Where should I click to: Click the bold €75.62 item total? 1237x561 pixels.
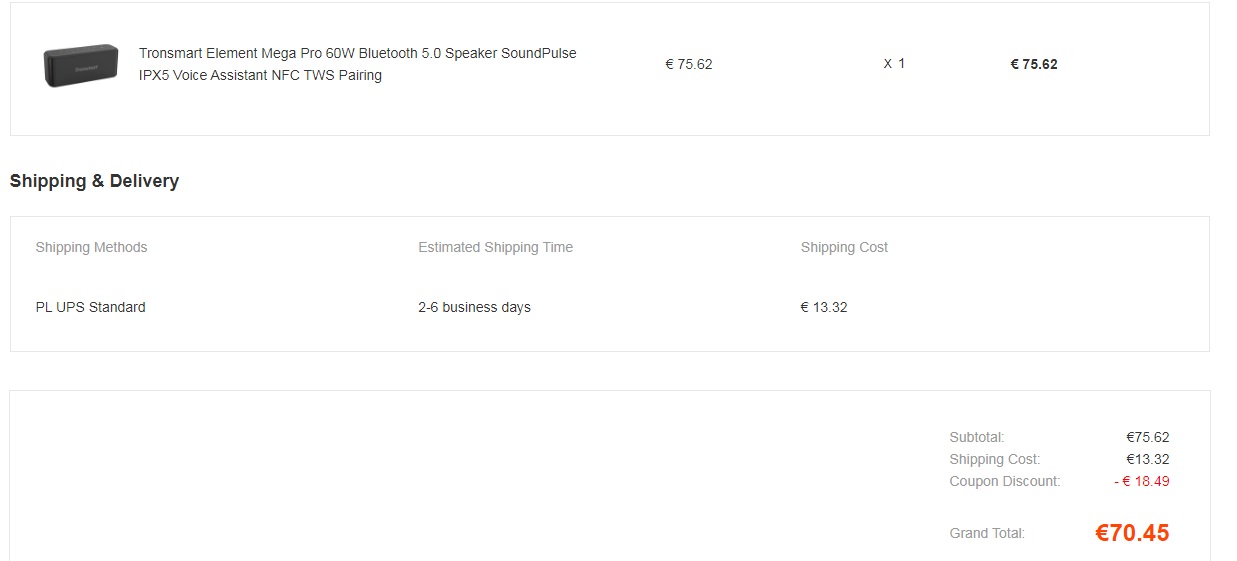(1033, 64)
